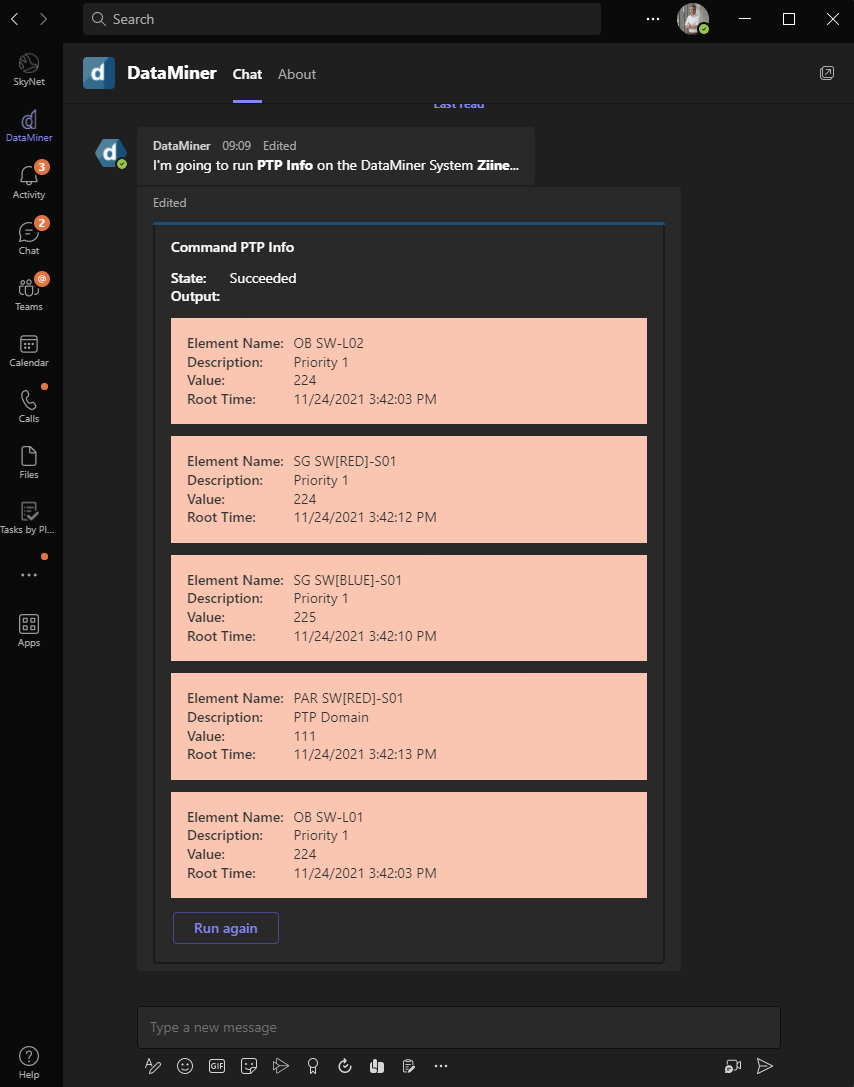Viewport: 854px width, 1087px height.
Task: Open the Format text options
Action: 152,1066
